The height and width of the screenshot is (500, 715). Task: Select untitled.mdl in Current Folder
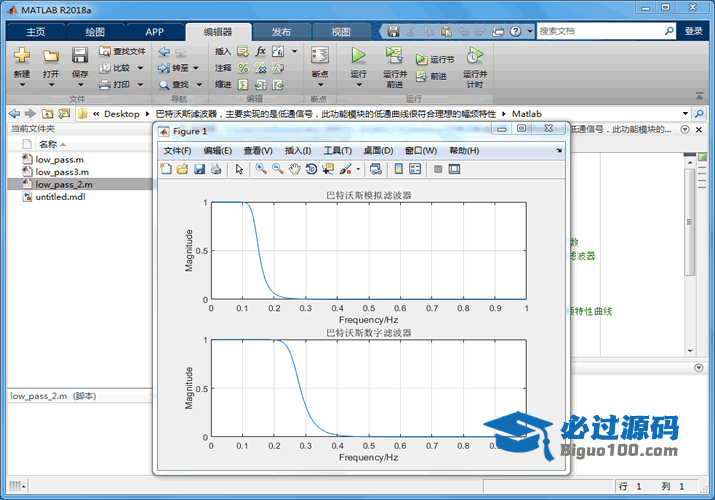click(x=60, y=196)
